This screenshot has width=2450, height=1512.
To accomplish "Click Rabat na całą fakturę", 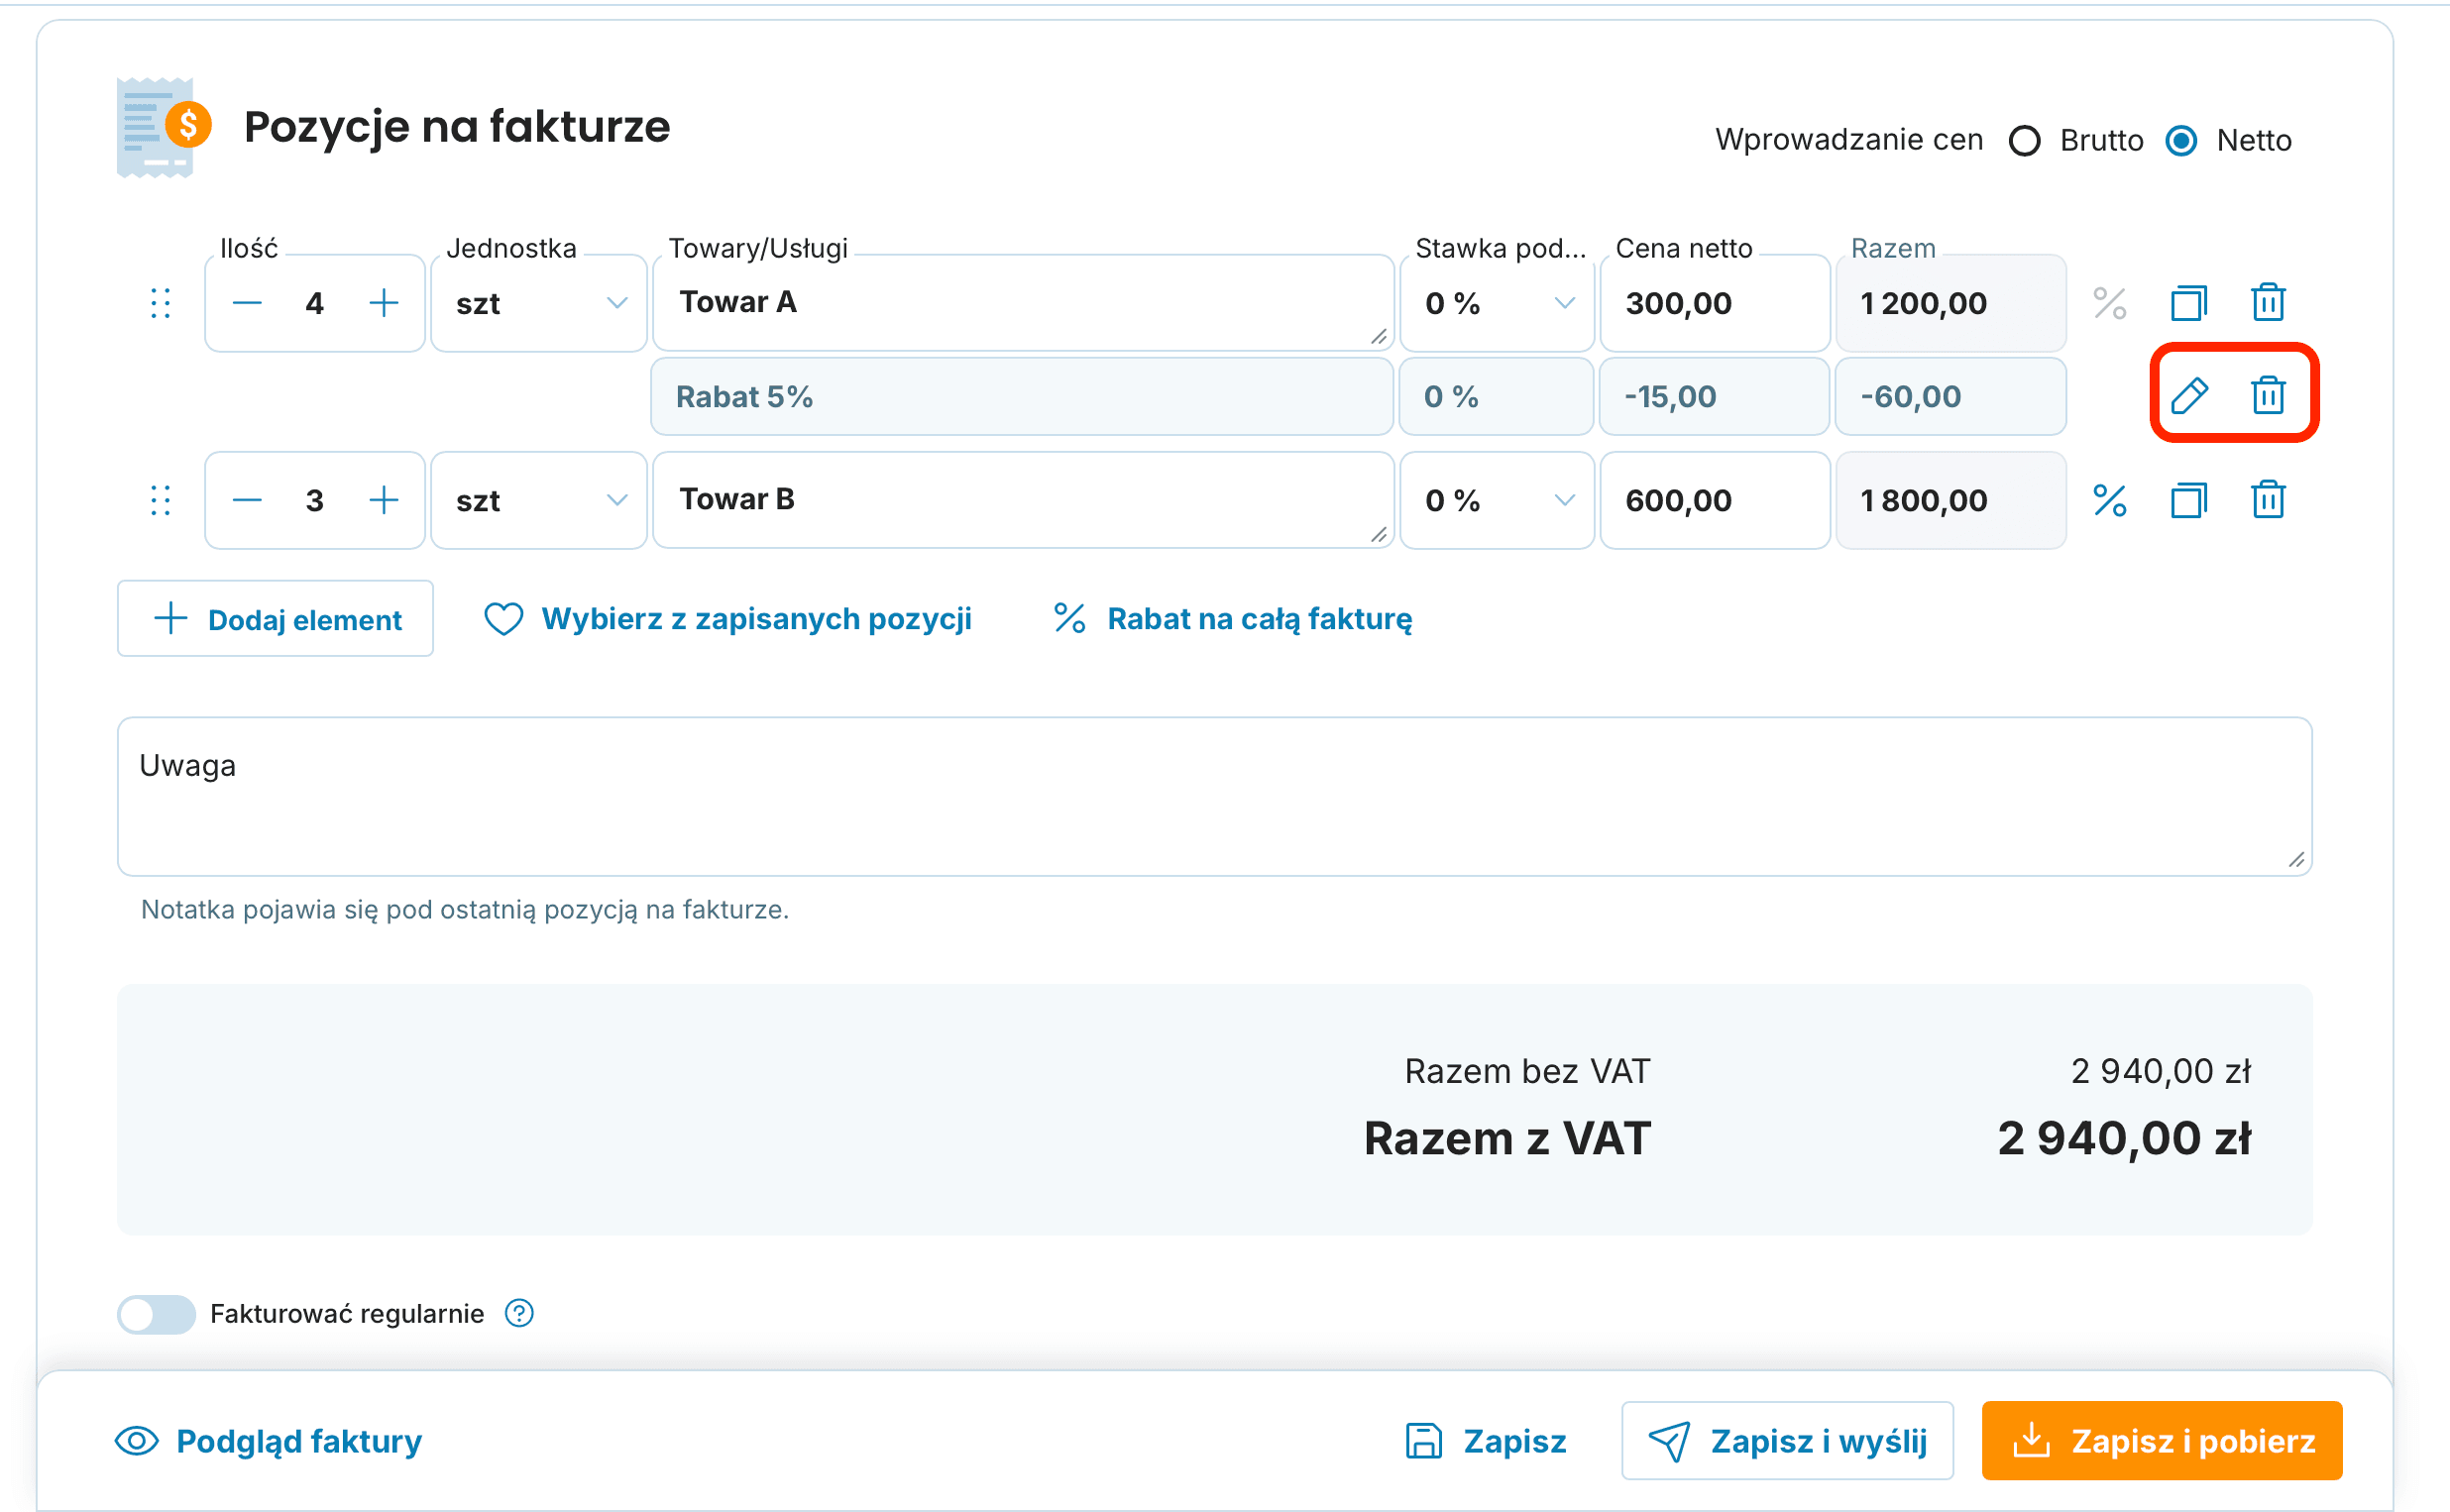I will click(x=1232, y=619).
